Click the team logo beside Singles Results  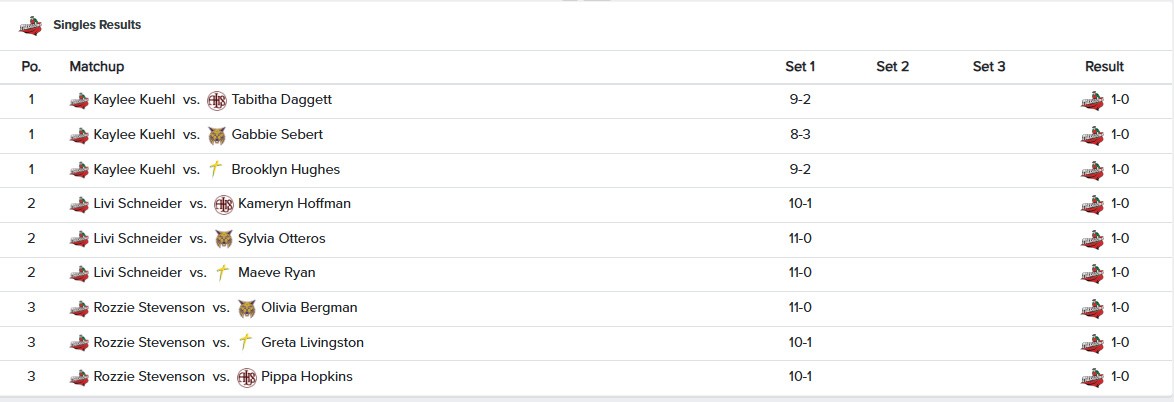pyautogui.click(x=31, y=25)
